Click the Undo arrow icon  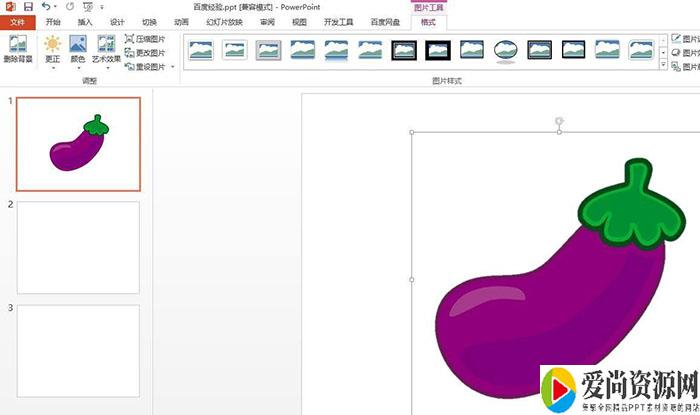[x=46, y=6]
